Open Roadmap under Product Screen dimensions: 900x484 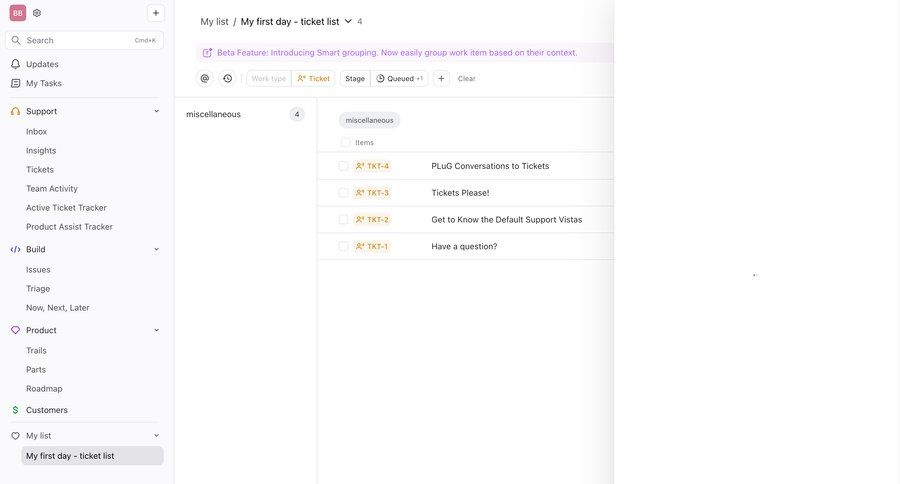pyautogui.click(x=44, y=389)
